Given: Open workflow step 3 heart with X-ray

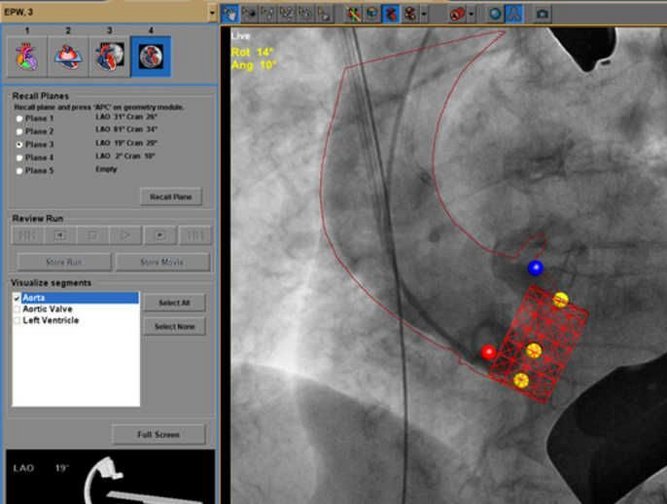Looking at the screenshot, I should click(109, 57).
